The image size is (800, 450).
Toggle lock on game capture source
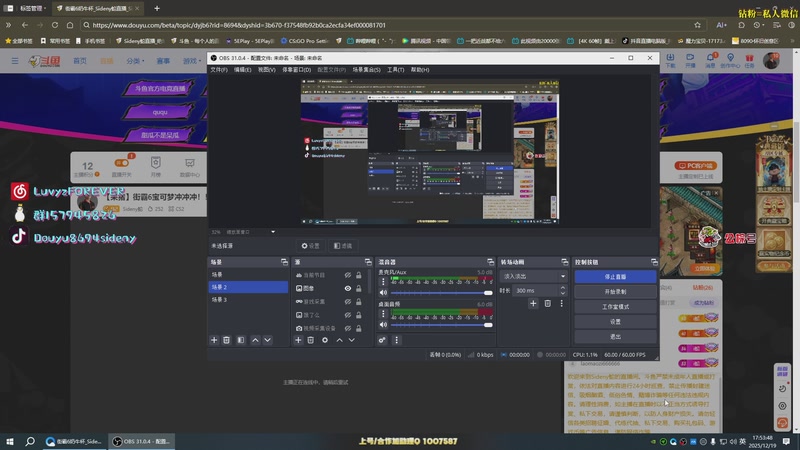coord(359,302)
